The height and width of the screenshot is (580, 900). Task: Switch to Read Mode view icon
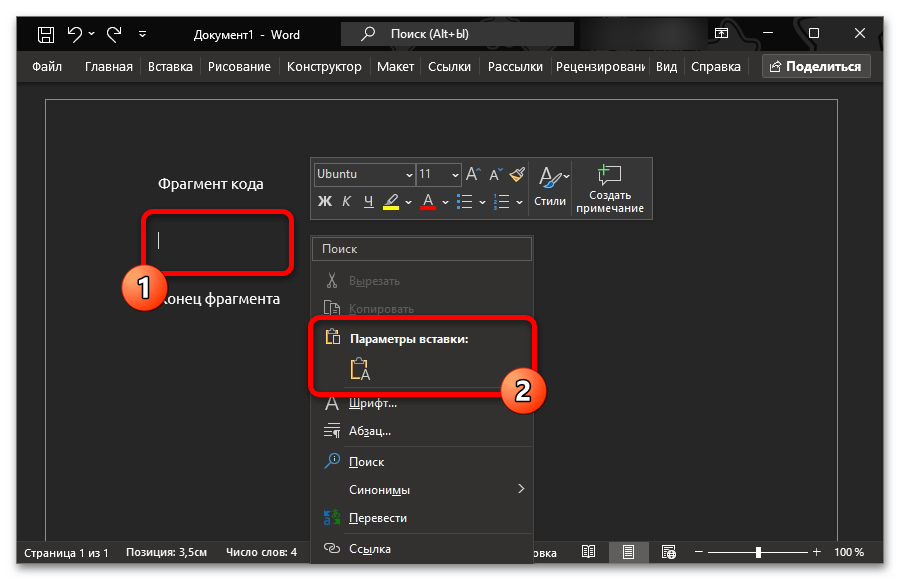click(588, 552)
